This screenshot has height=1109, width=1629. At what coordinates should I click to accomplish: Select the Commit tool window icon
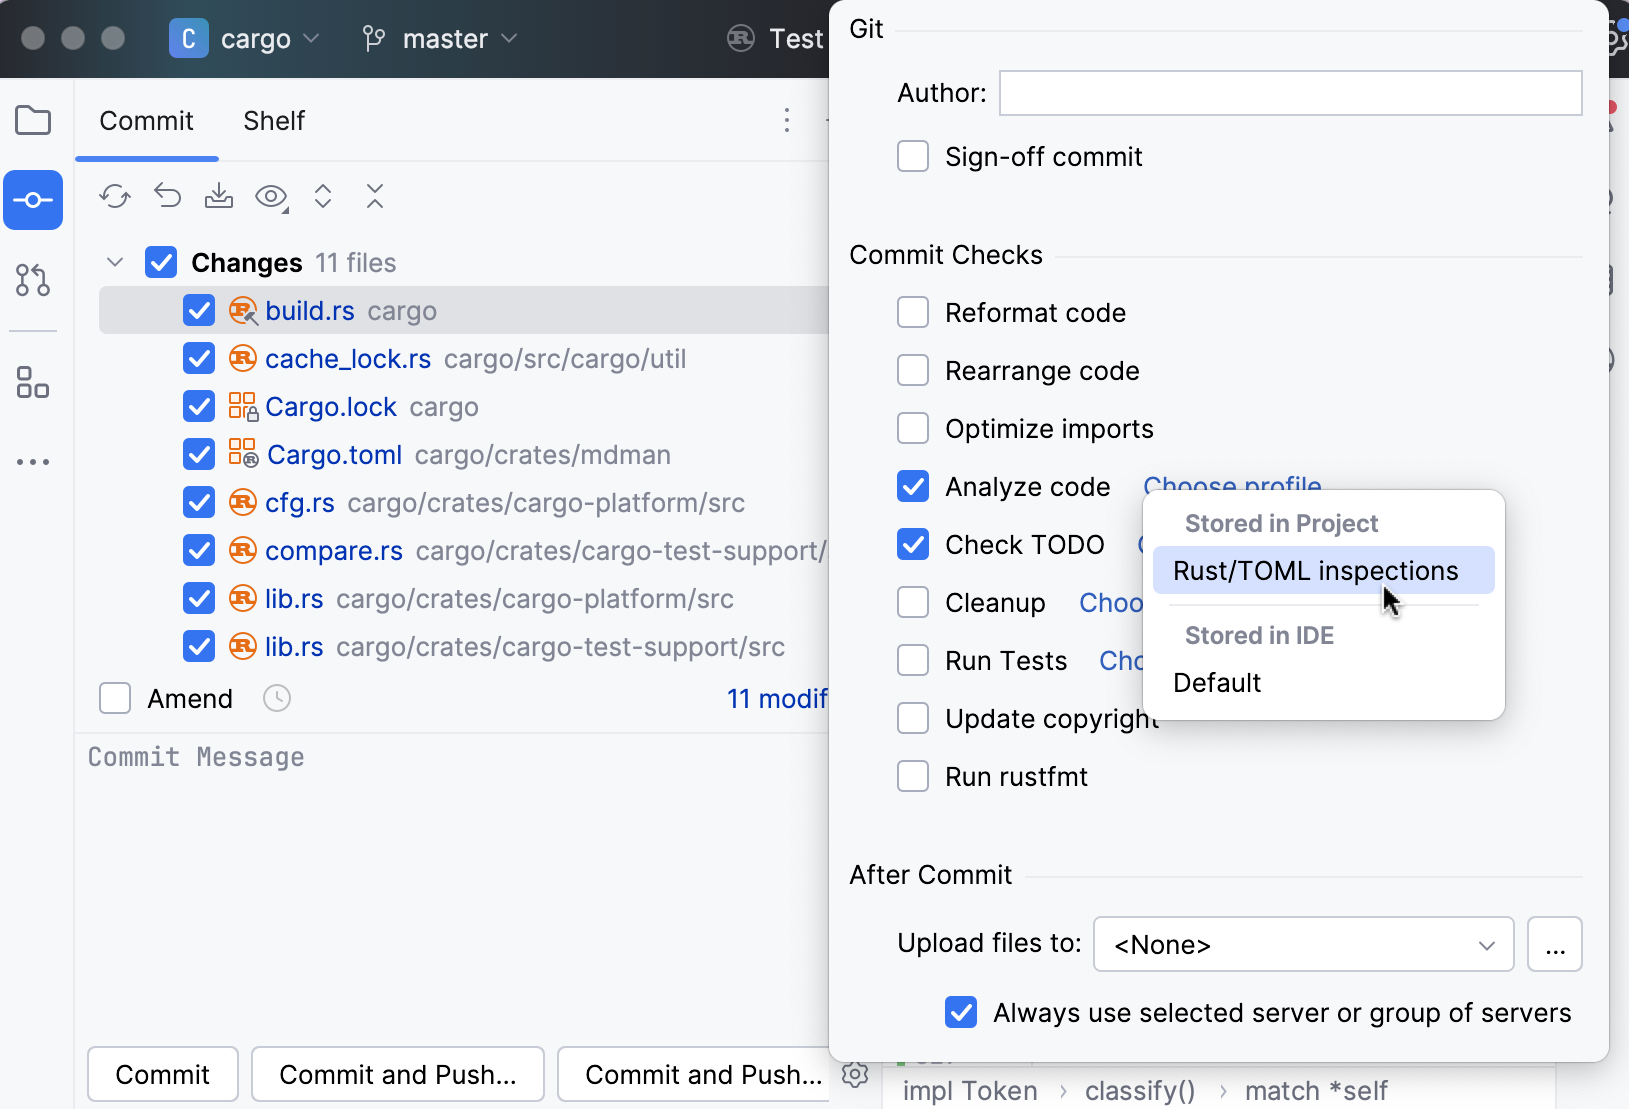point(33,200)
